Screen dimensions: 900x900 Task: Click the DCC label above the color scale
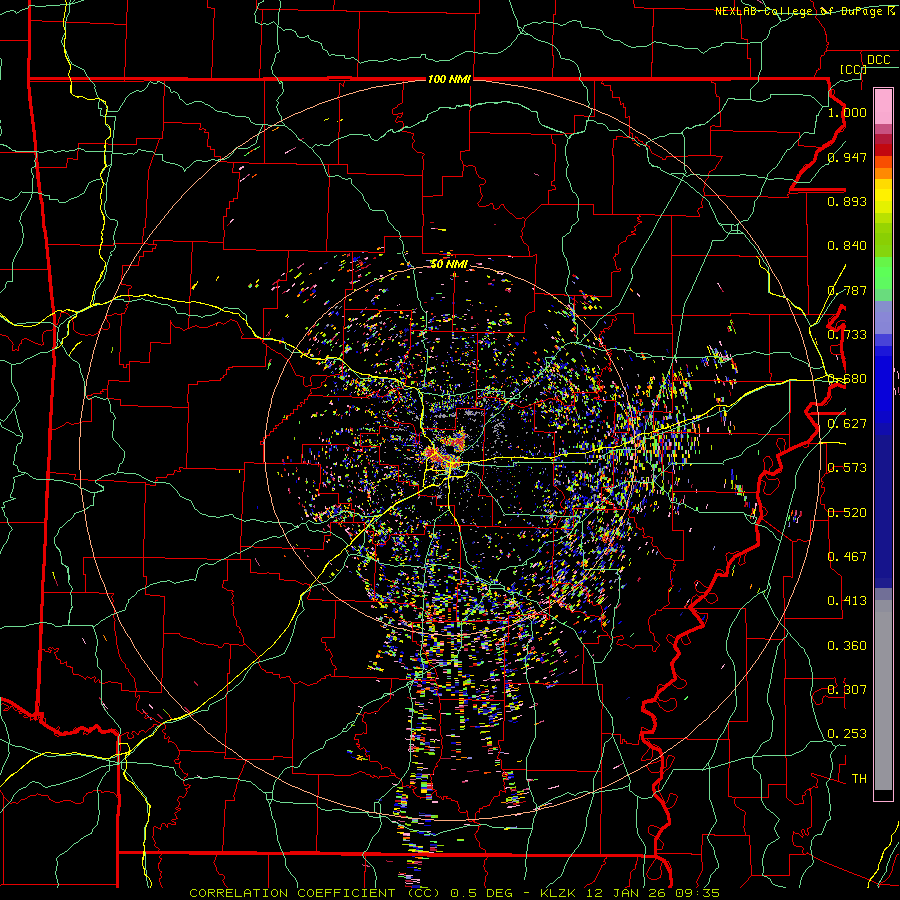[879, 60]
